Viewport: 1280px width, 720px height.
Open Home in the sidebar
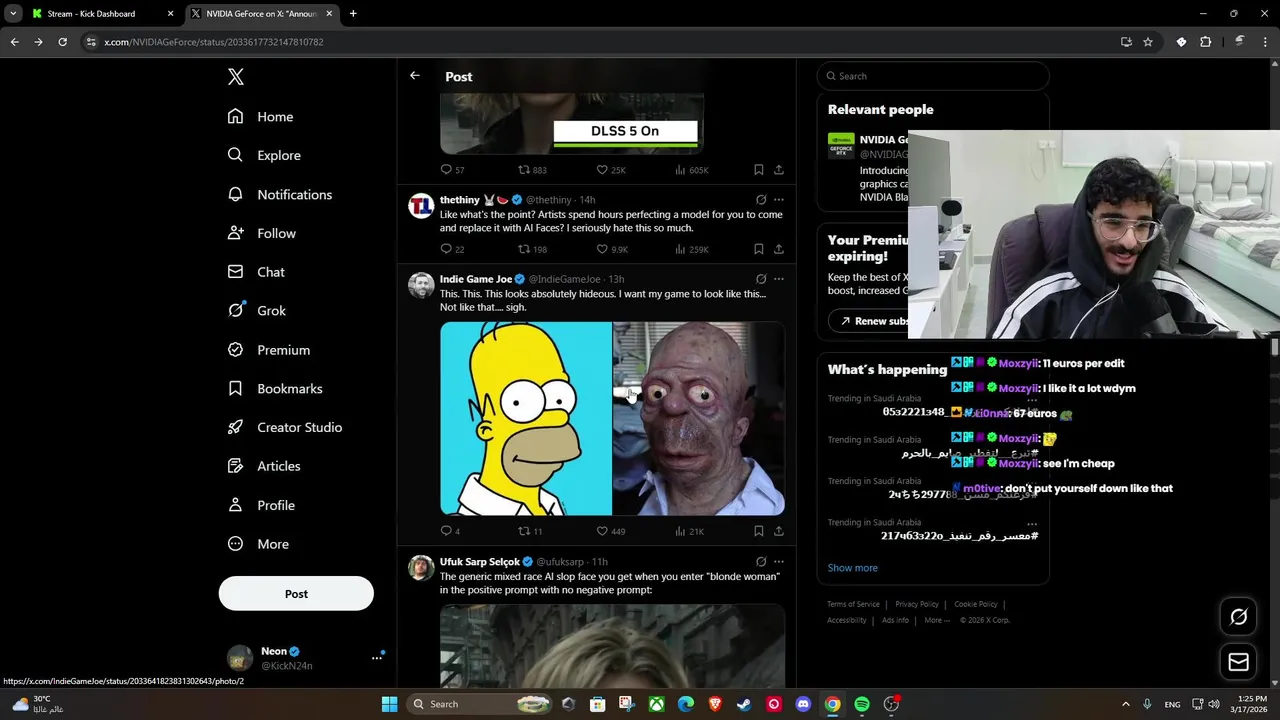[260, 117]
